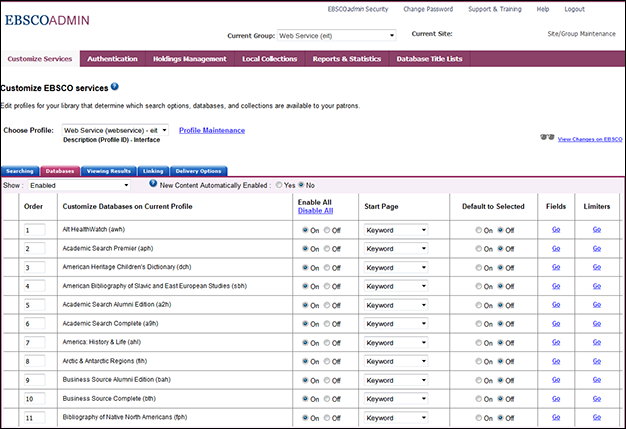Switch to the Delivery Options sub-tab
The height and width of the screenshot is (429, 626).
coord(198,171)
